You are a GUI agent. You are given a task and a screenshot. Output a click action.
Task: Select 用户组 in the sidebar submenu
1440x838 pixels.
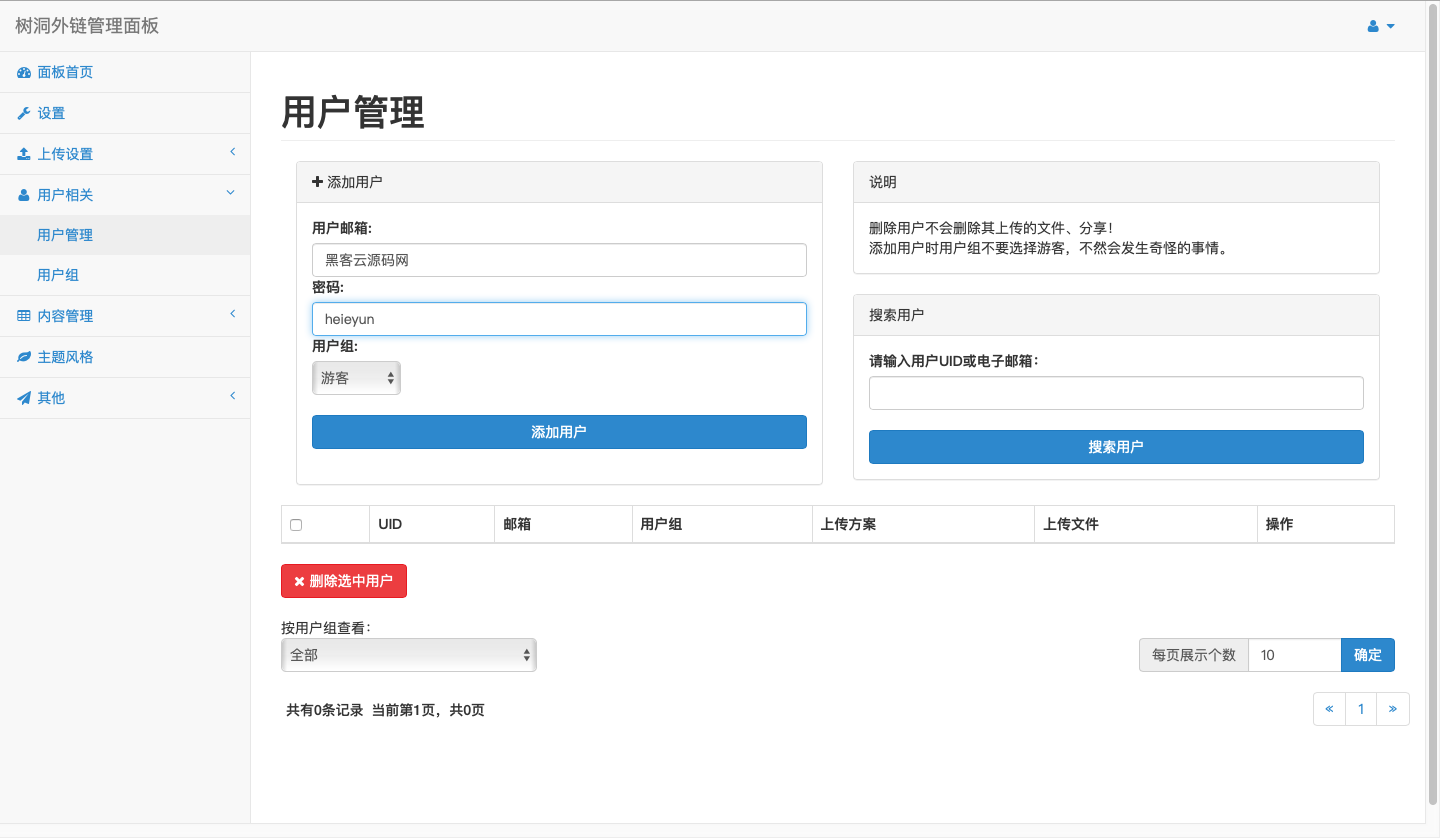click(58, 275)
